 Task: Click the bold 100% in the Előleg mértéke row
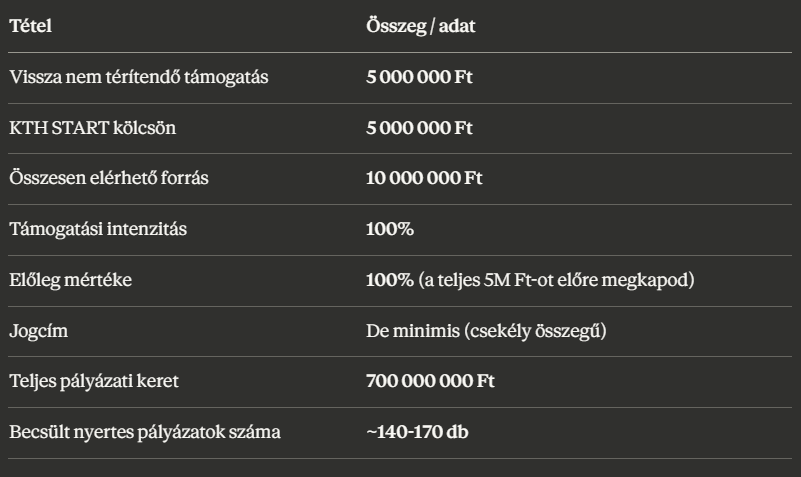point(386,280)
